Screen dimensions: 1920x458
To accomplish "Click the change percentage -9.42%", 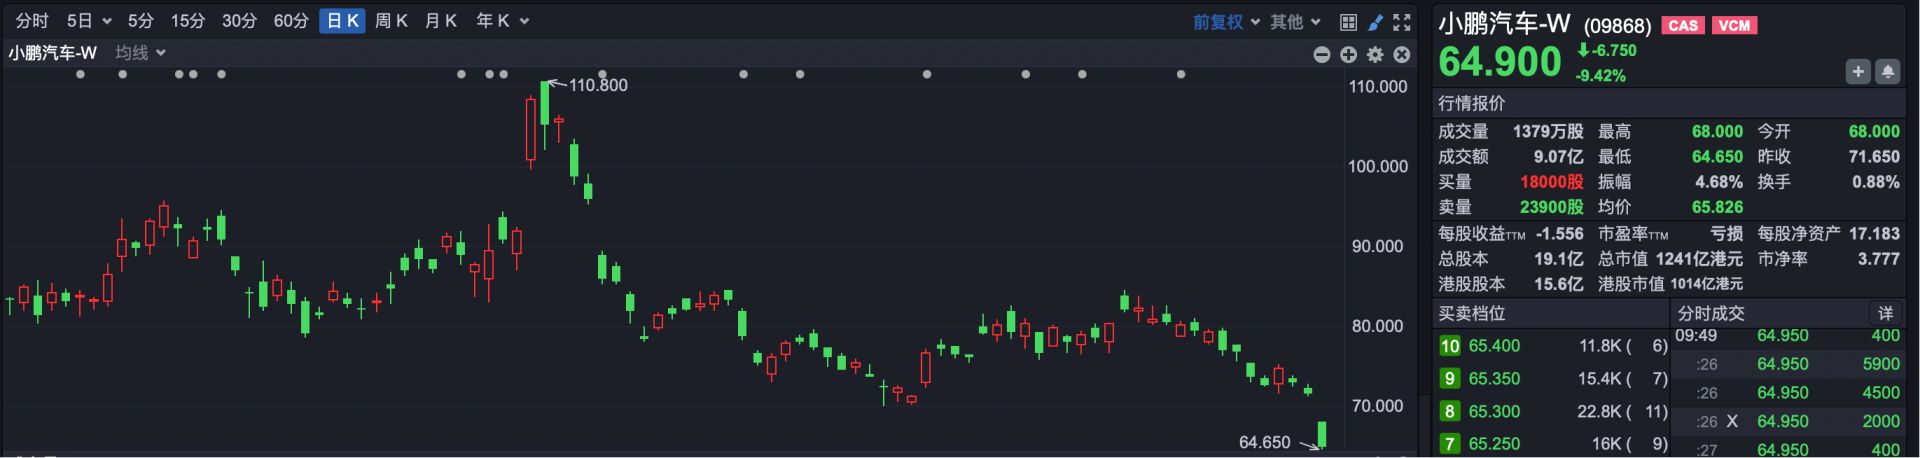I will click(x=1601, y=75).
